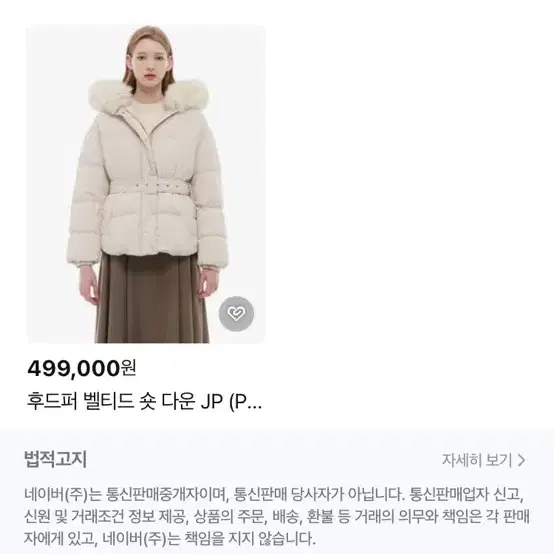Screen dimensions: 554x554
Task: Tap the 후드퍼 word in the product name
Action: point(52,402)
